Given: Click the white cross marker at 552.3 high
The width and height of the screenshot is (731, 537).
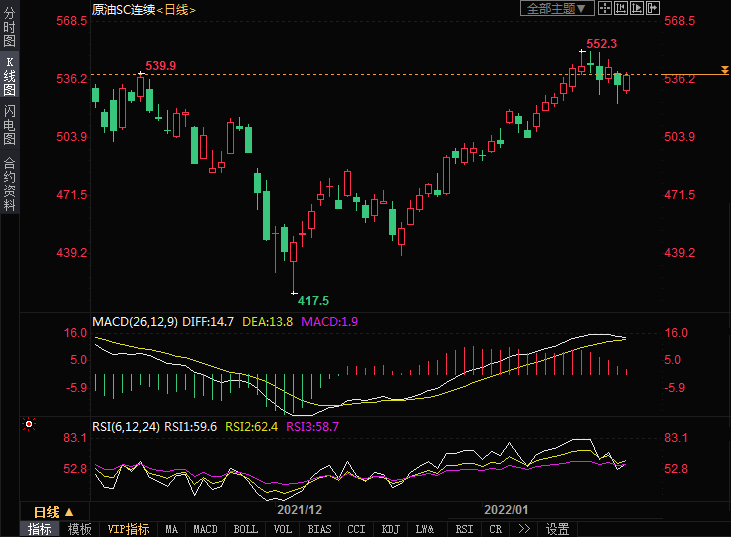Looking at the screenshot, I should [x=582, y=50].
